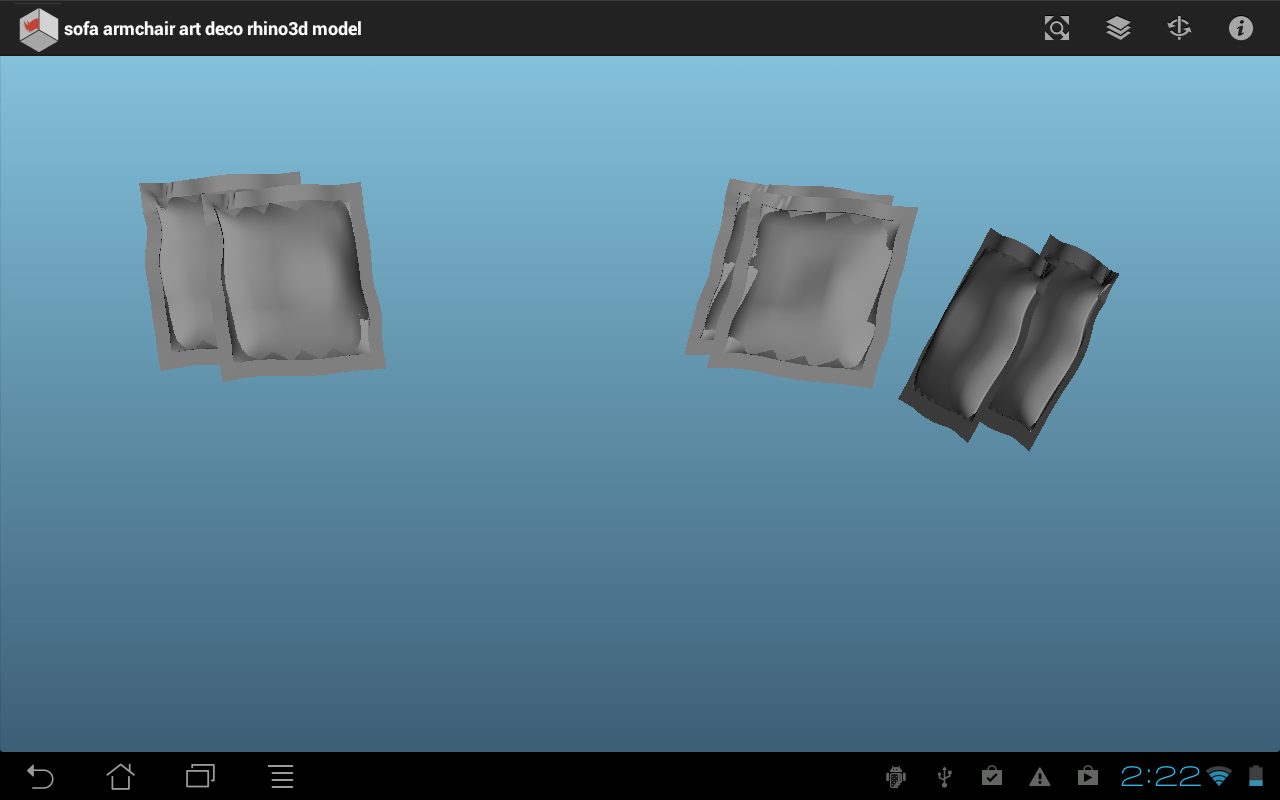
Task: Tap the USB connection status icon
Action: (x=944, y=776)
